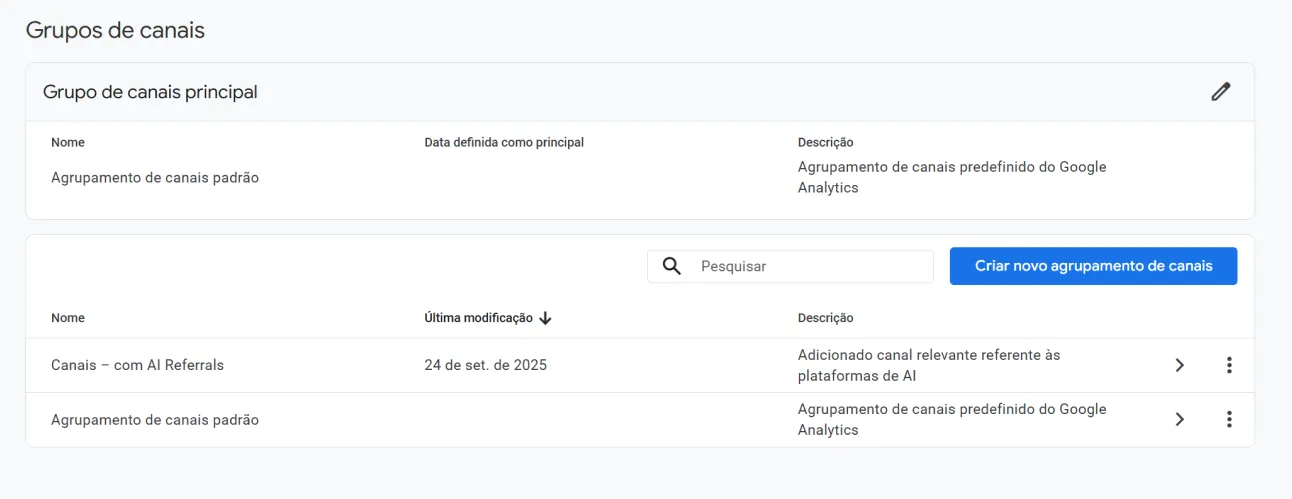Open more options for Canais – com AI Referrals
The image size is (1292, 499).
coord(1229,365)
